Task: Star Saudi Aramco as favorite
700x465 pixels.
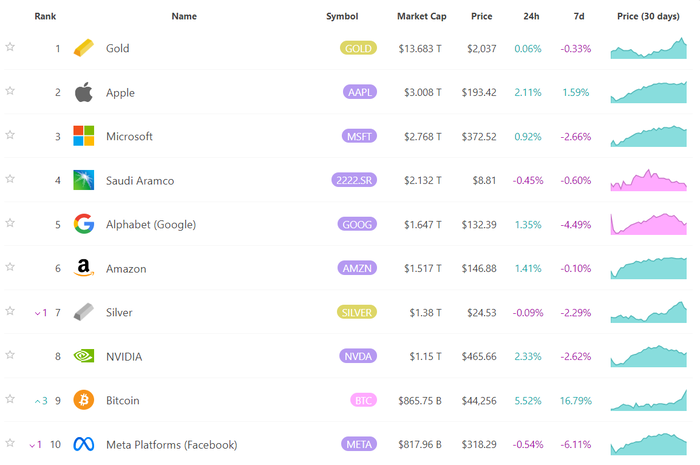Action: click(10, 179)
